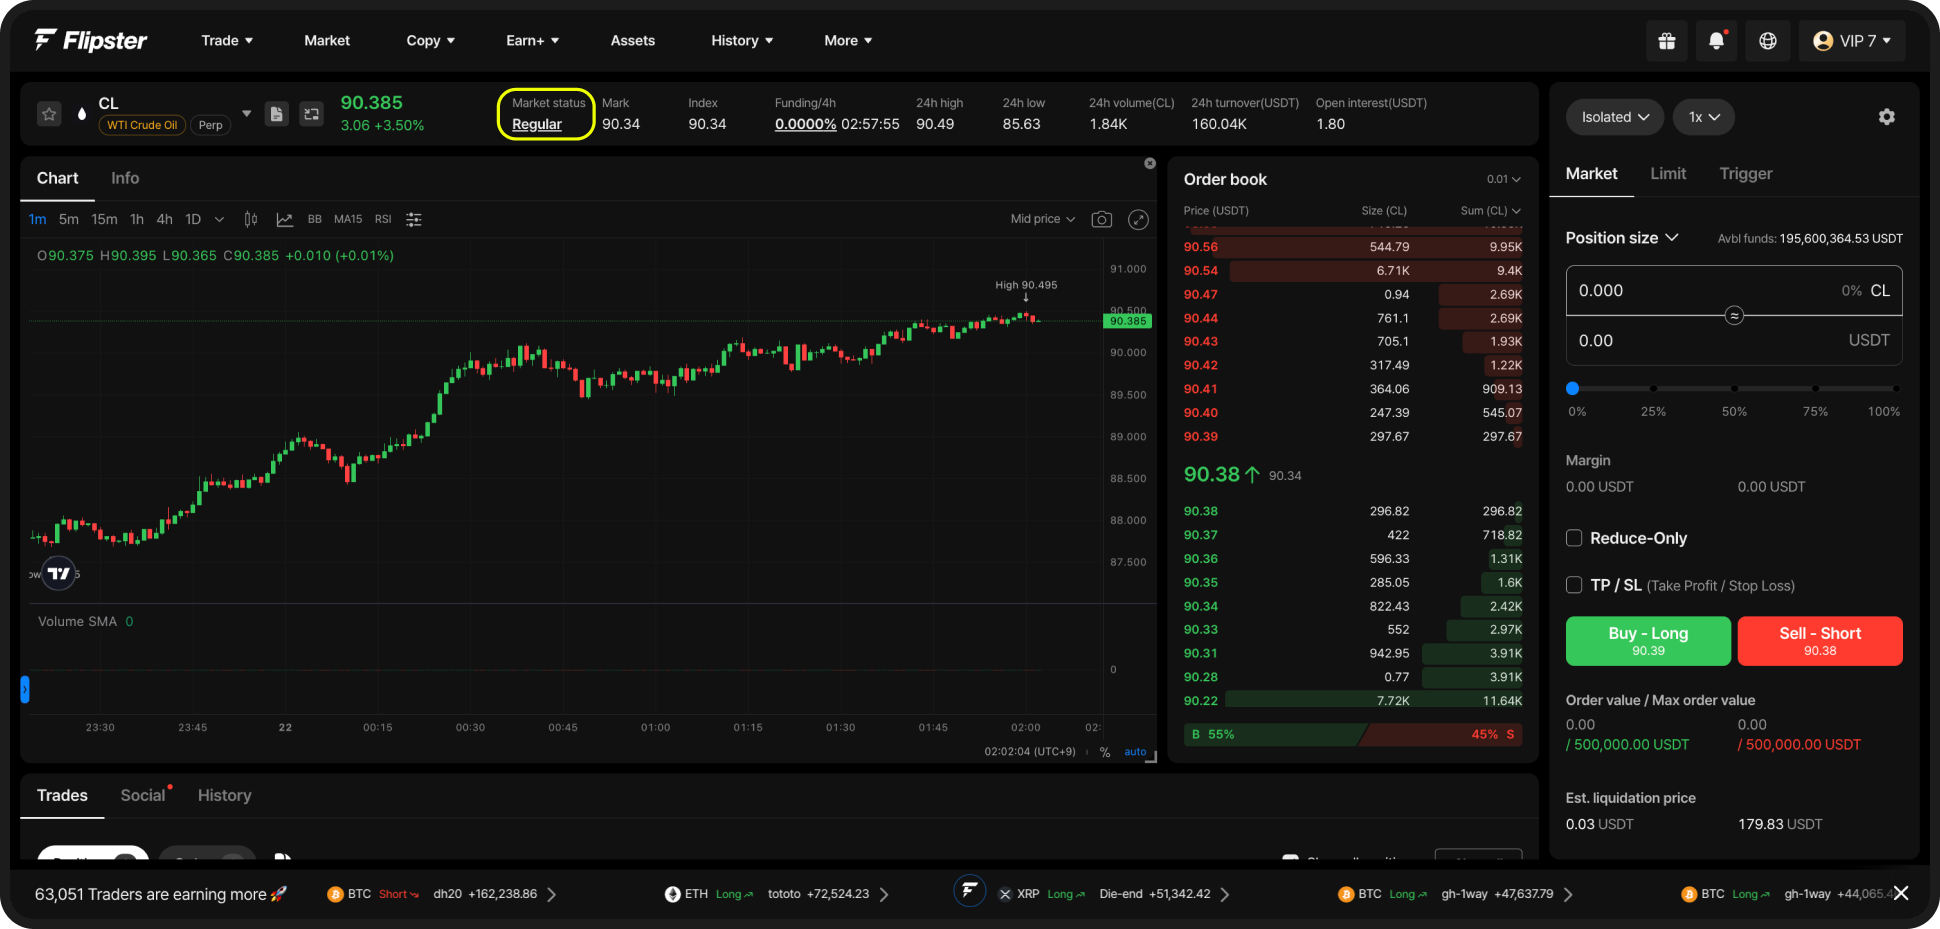This screenshot has height=929, width=1940.
Task: Open the Assets menu item
Action: 633,41
